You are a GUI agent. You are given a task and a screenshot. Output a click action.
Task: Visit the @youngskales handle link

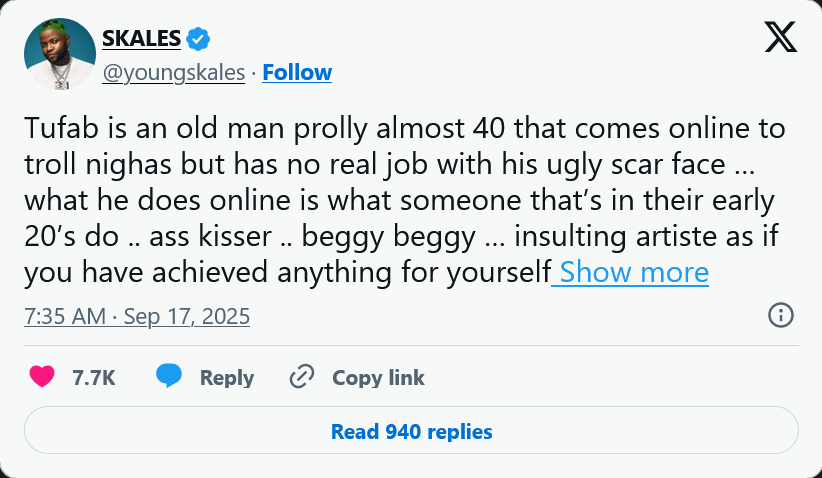tap(173, 73)
